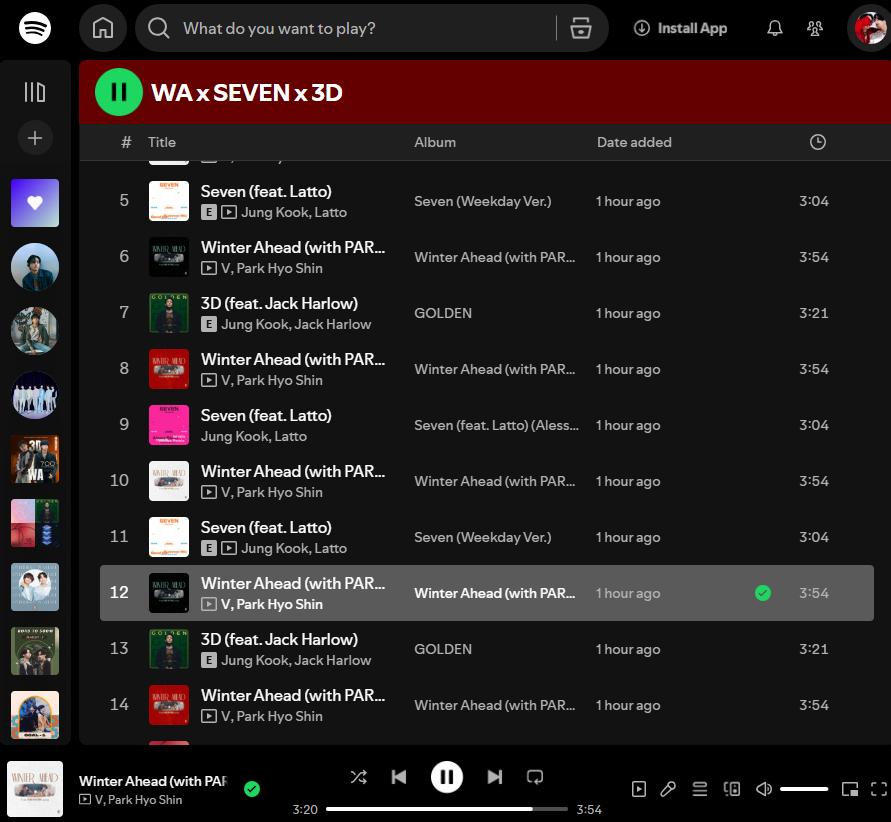This screenshot has height=822, width=891.
Task: Skip to the next track
Action: tap(494, 777)
